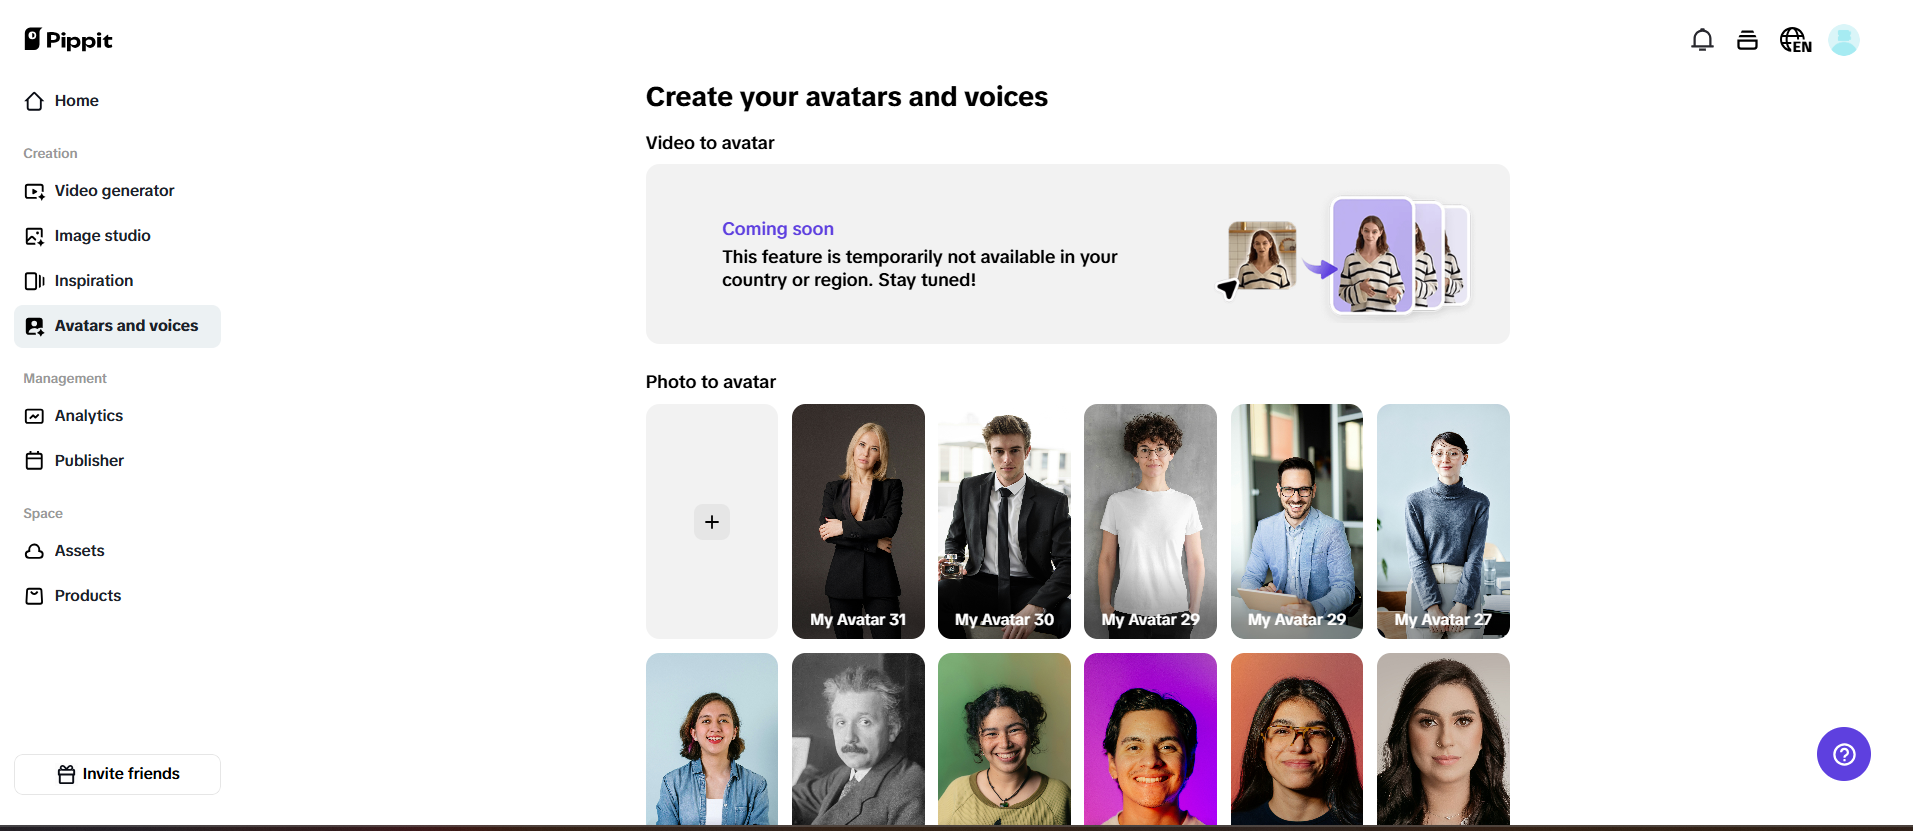Open Video generator
The width and height of the screenshot is (1913, 831).
(x=117, y=191)
